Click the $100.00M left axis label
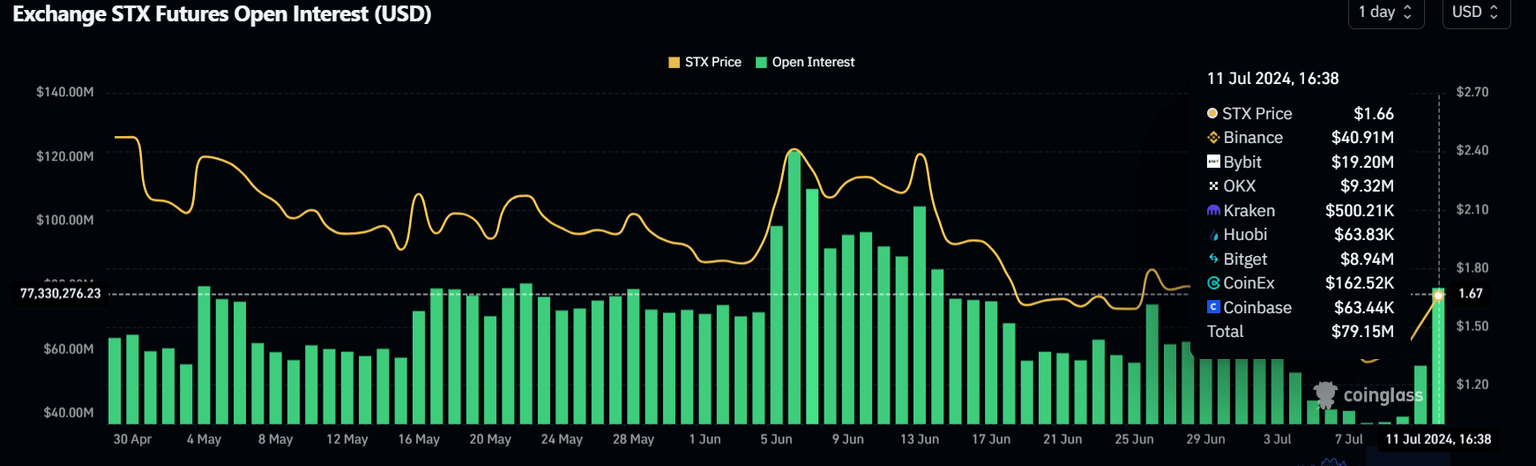This screenshot has width=1536, height=466. pos(65,220)
